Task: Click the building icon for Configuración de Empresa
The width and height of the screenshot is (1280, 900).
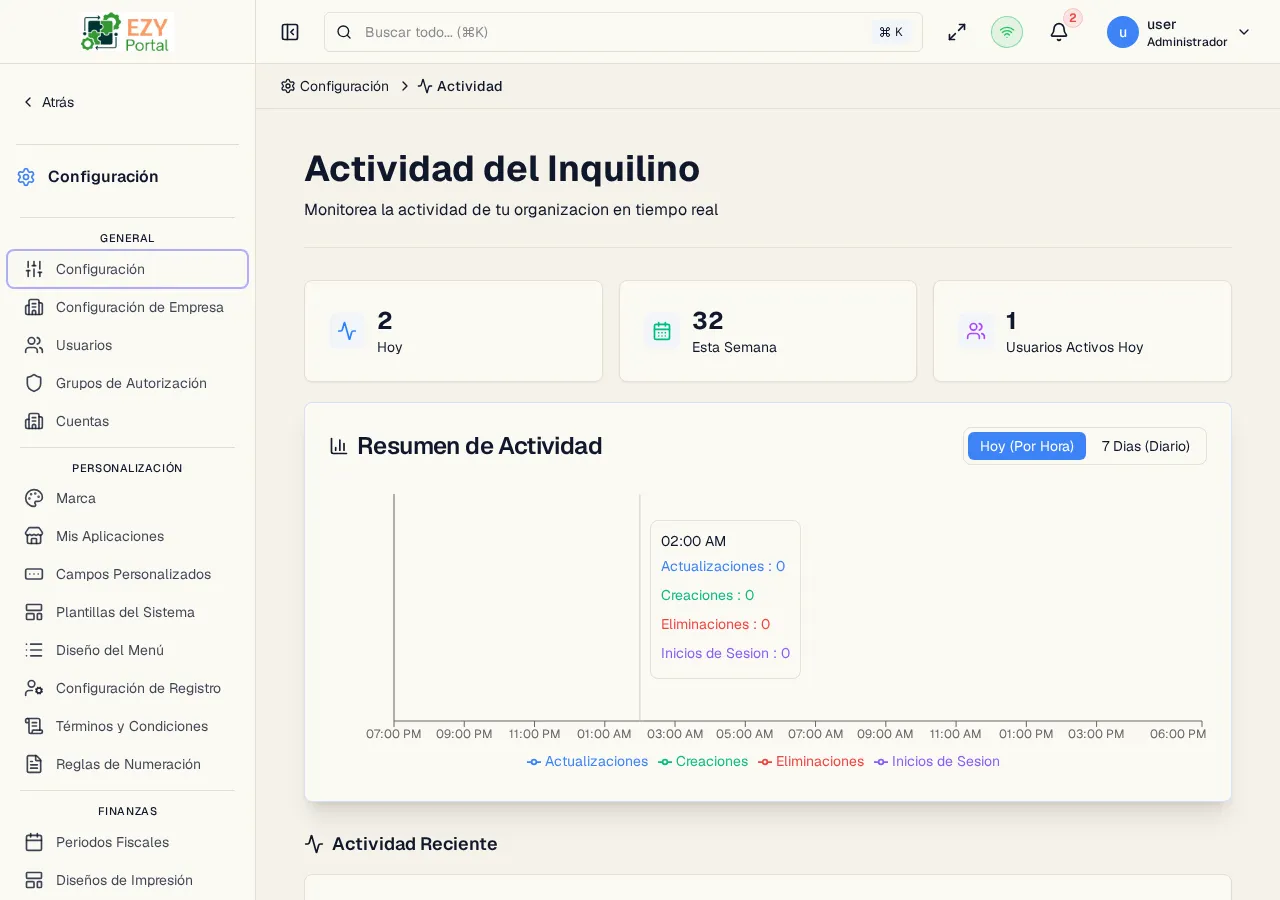Action: point(34,307)
